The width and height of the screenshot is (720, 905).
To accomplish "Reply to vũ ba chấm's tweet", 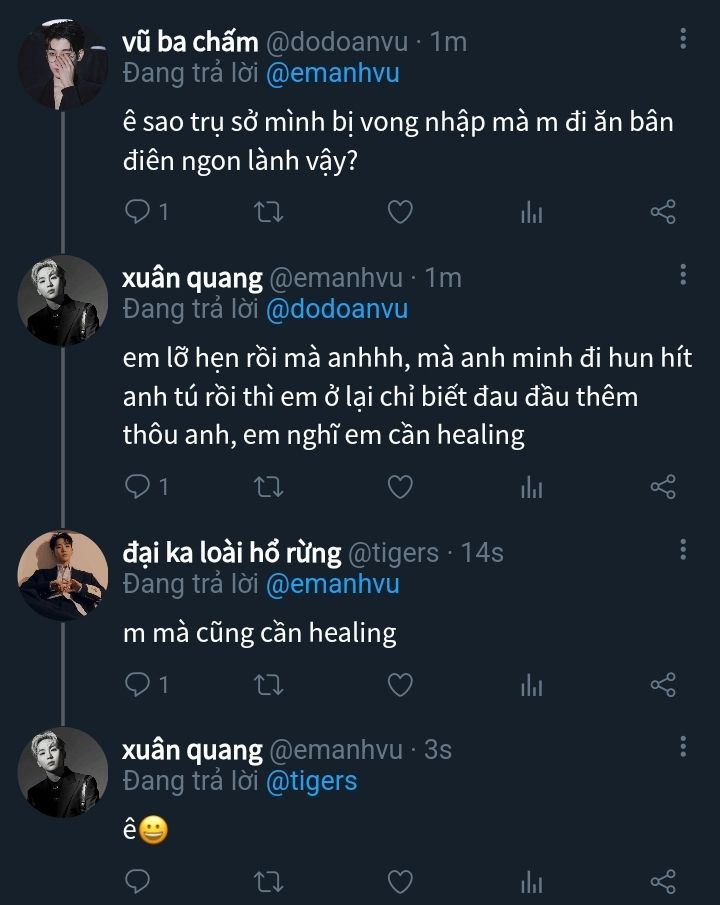I will pyautogui.click(x=137, y=212).
